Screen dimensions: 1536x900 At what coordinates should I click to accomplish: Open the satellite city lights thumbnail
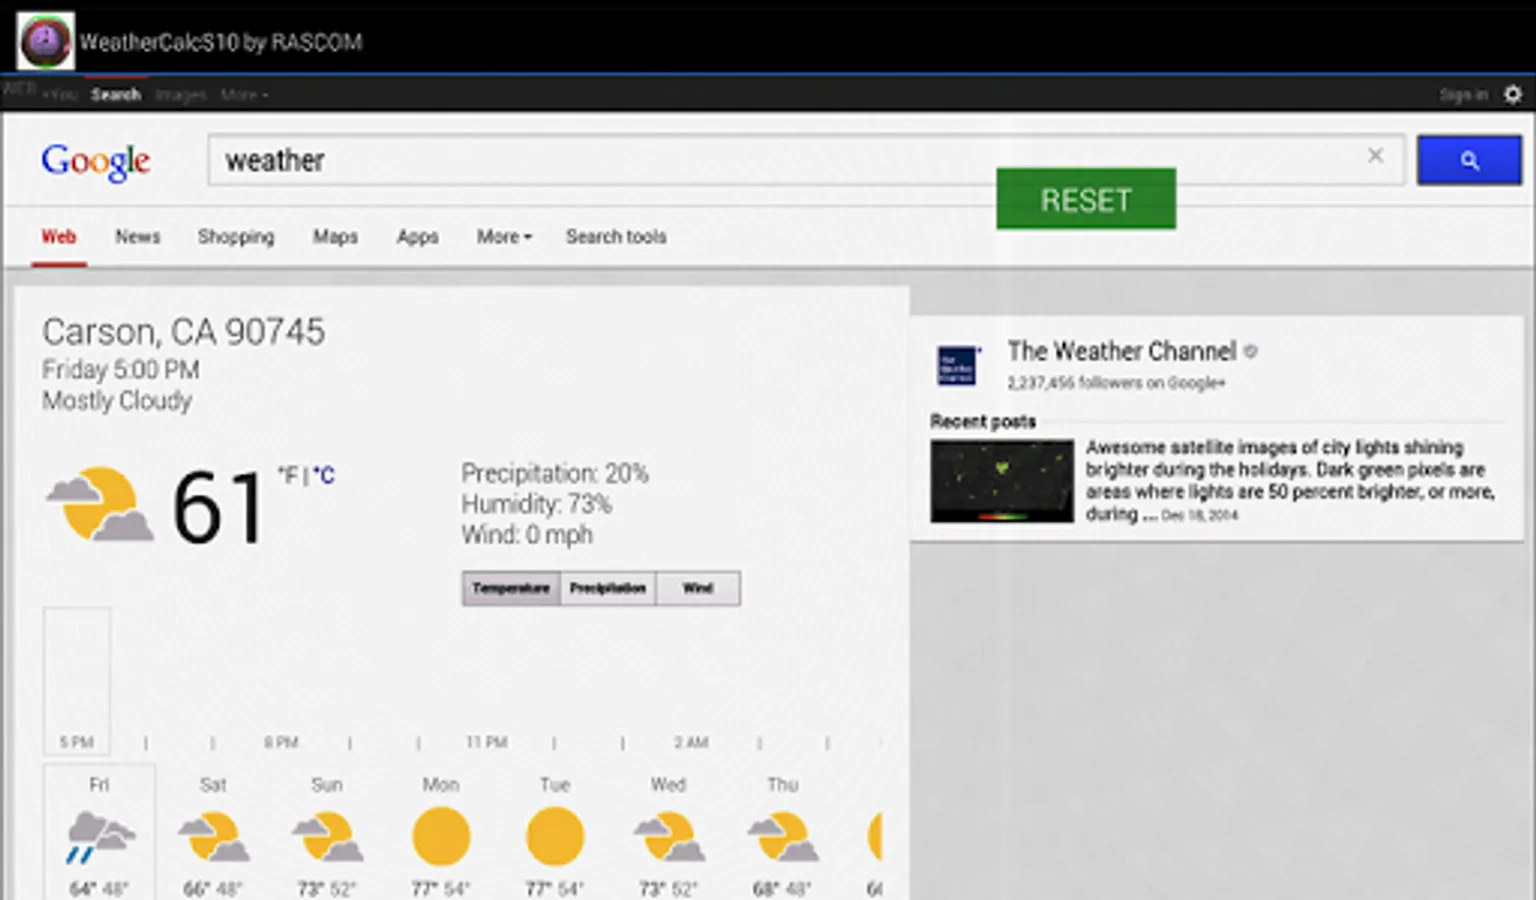1002,481
